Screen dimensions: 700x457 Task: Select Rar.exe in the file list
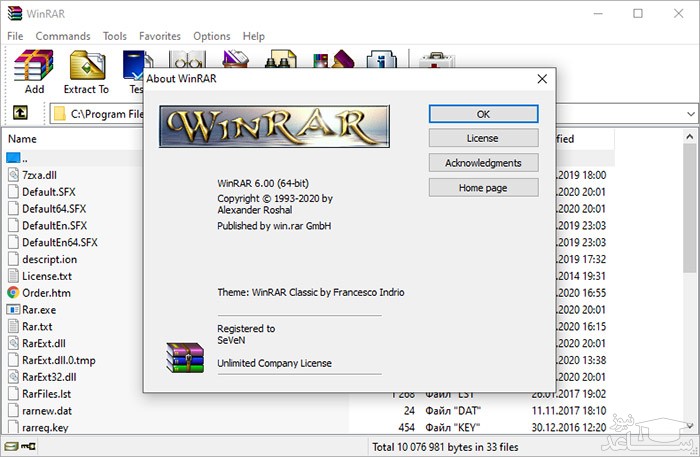(40, 309)
